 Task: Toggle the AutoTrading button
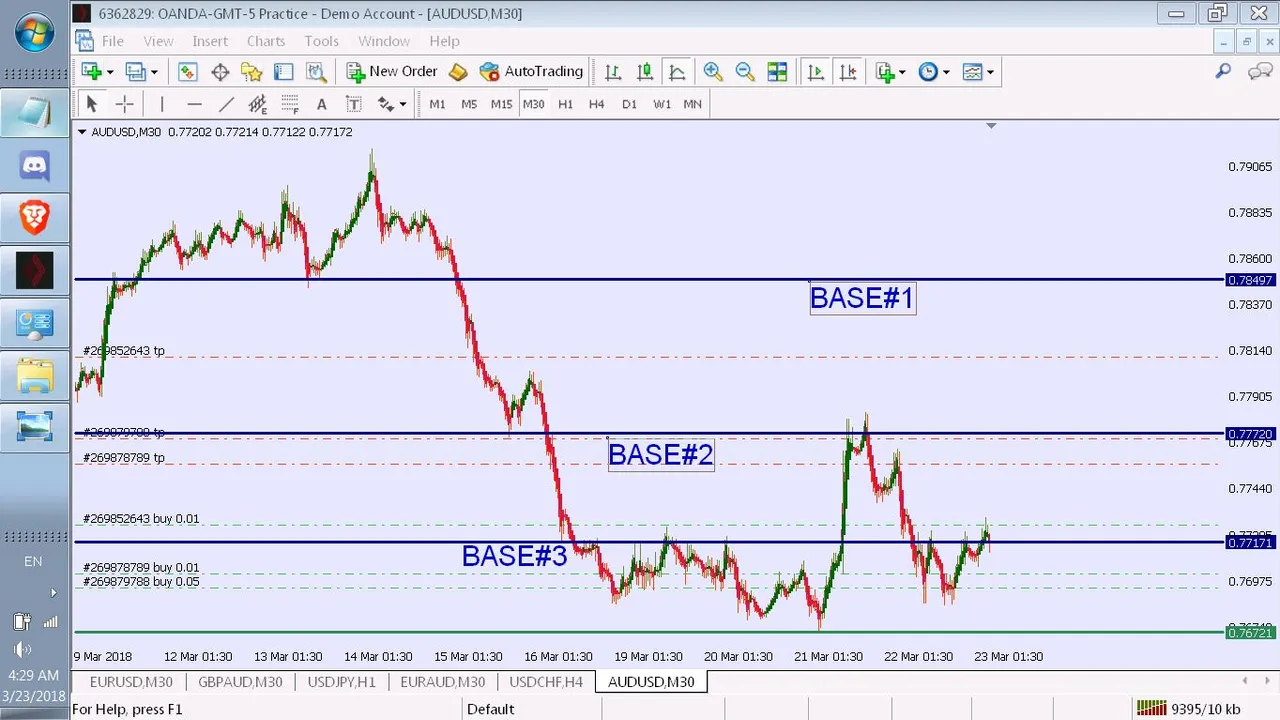tap(531, 71)
